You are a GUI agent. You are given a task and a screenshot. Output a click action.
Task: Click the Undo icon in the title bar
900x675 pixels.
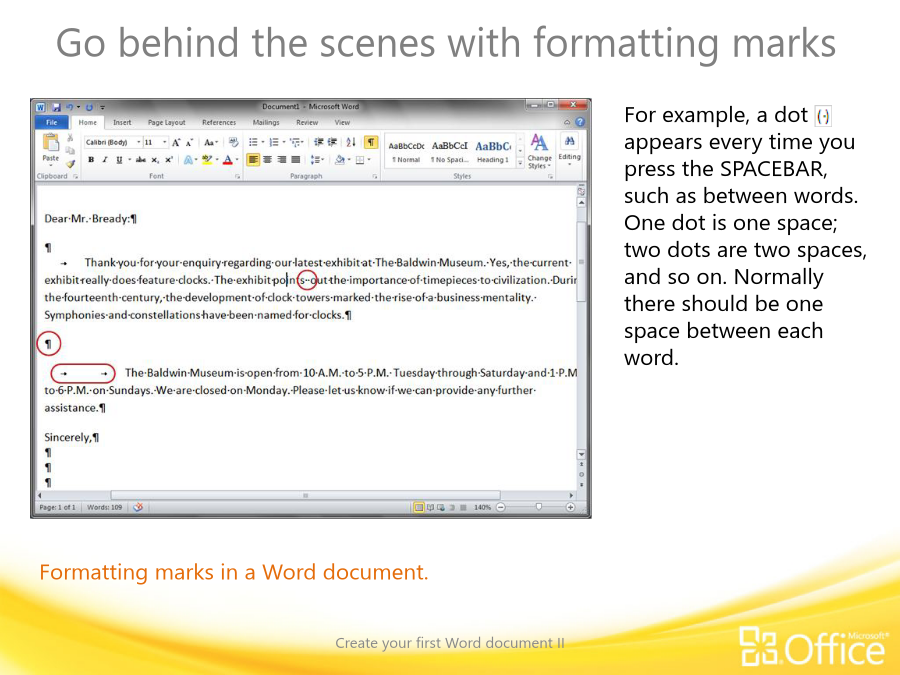69,107
